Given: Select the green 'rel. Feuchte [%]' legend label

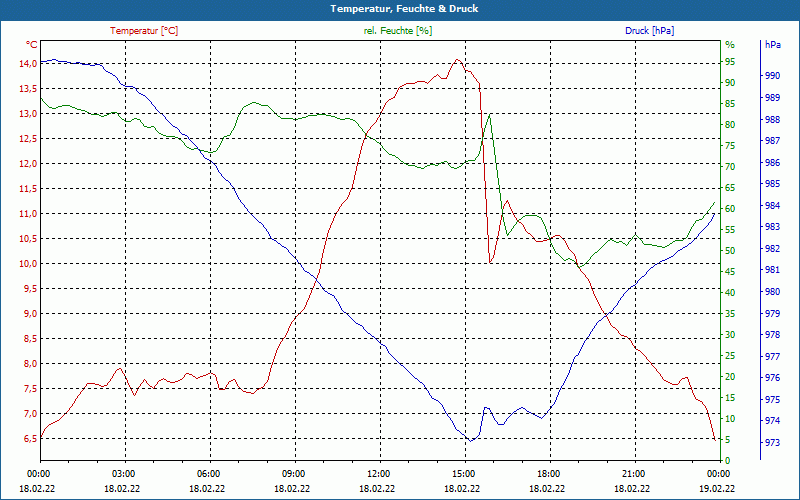Looking at the screenshot, I should 398,31.
